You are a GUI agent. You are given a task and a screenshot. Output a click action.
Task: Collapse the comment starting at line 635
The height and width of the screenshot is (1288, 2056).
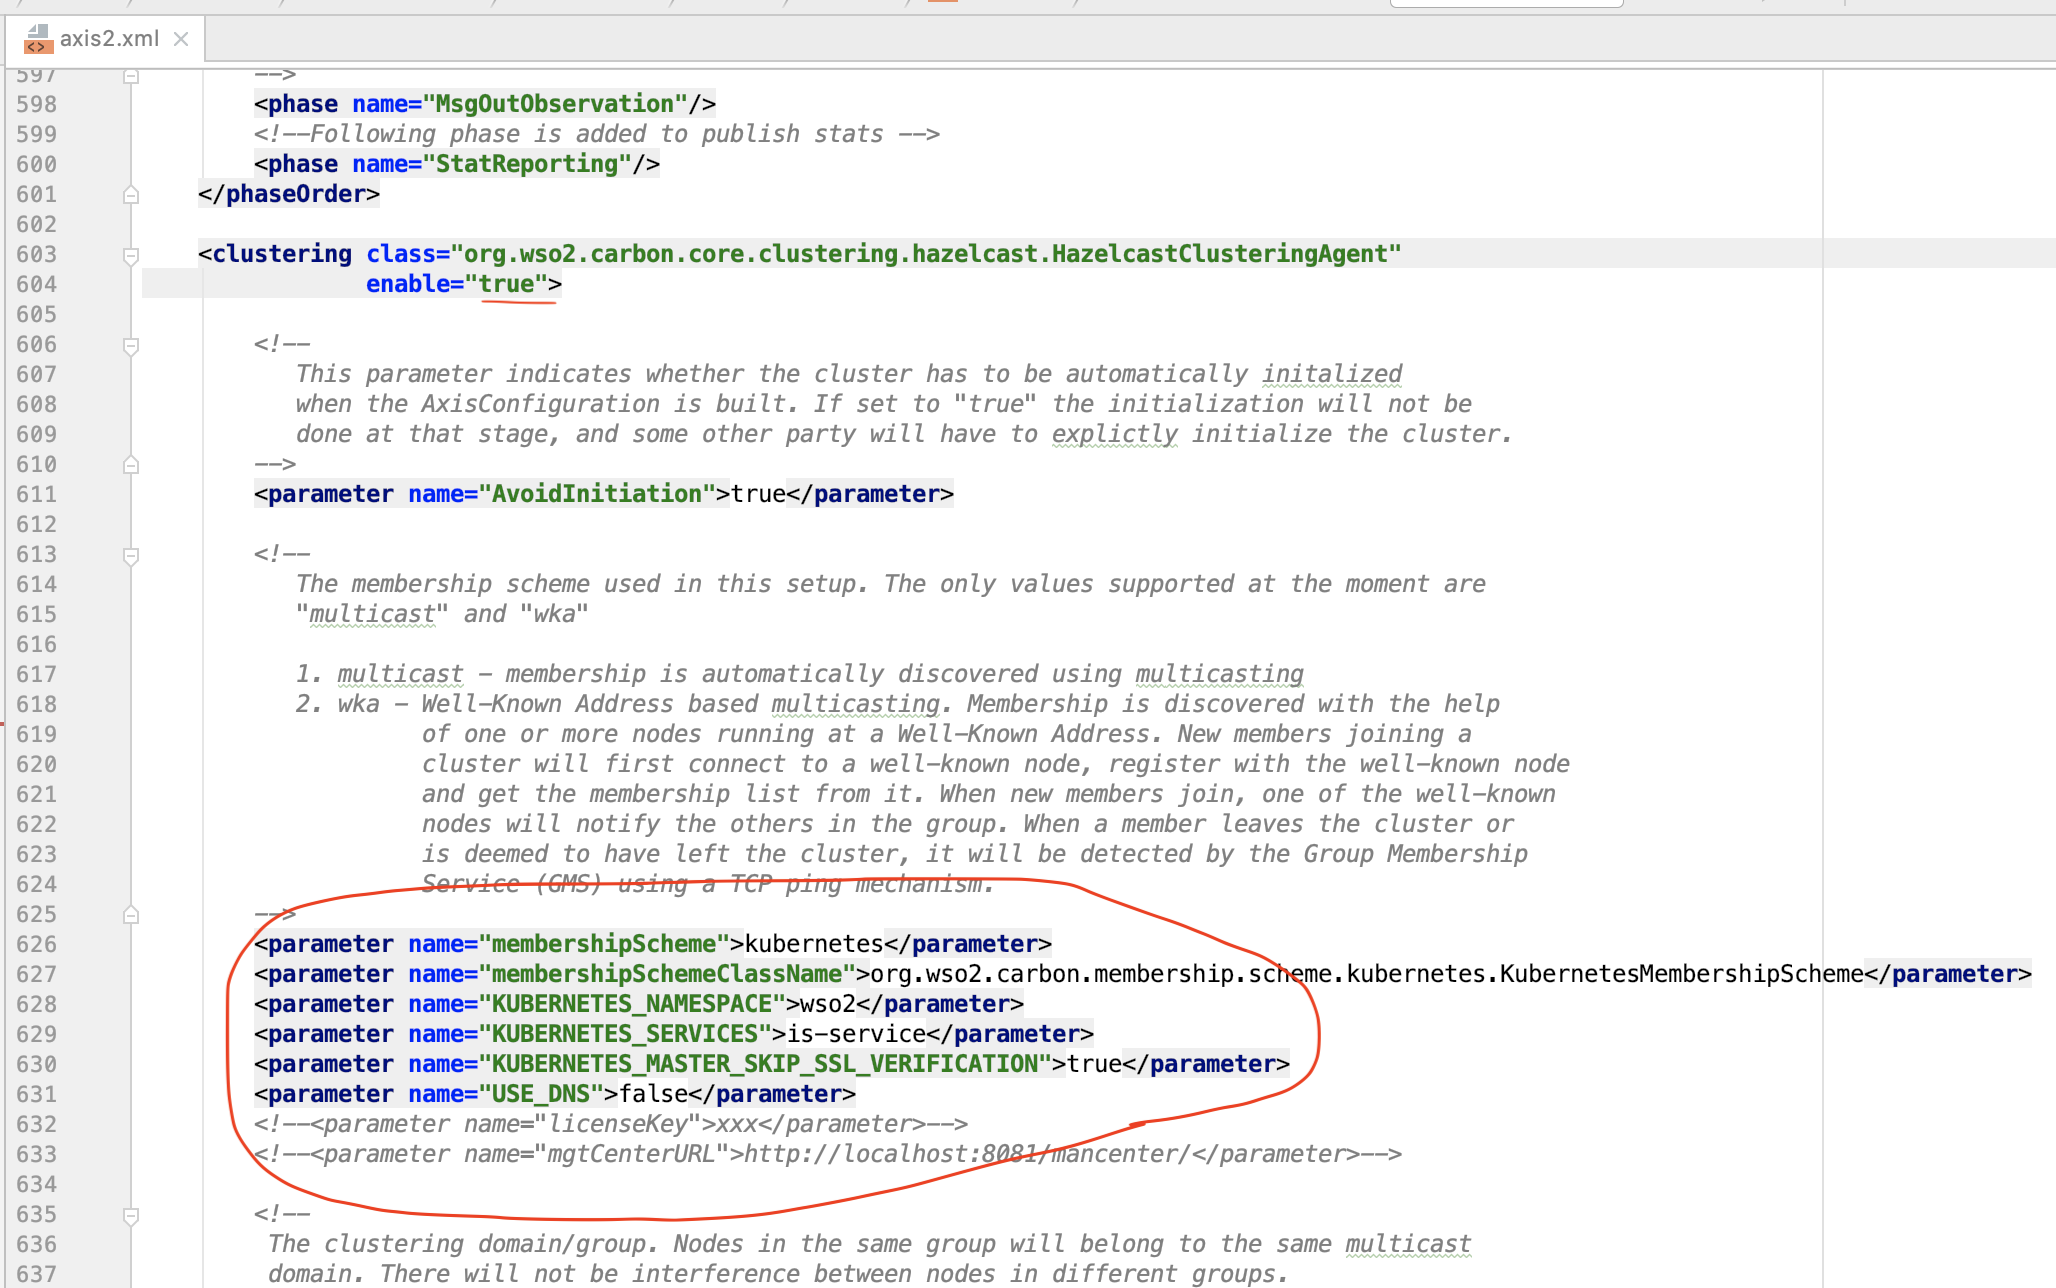(x=131, y=1216)
